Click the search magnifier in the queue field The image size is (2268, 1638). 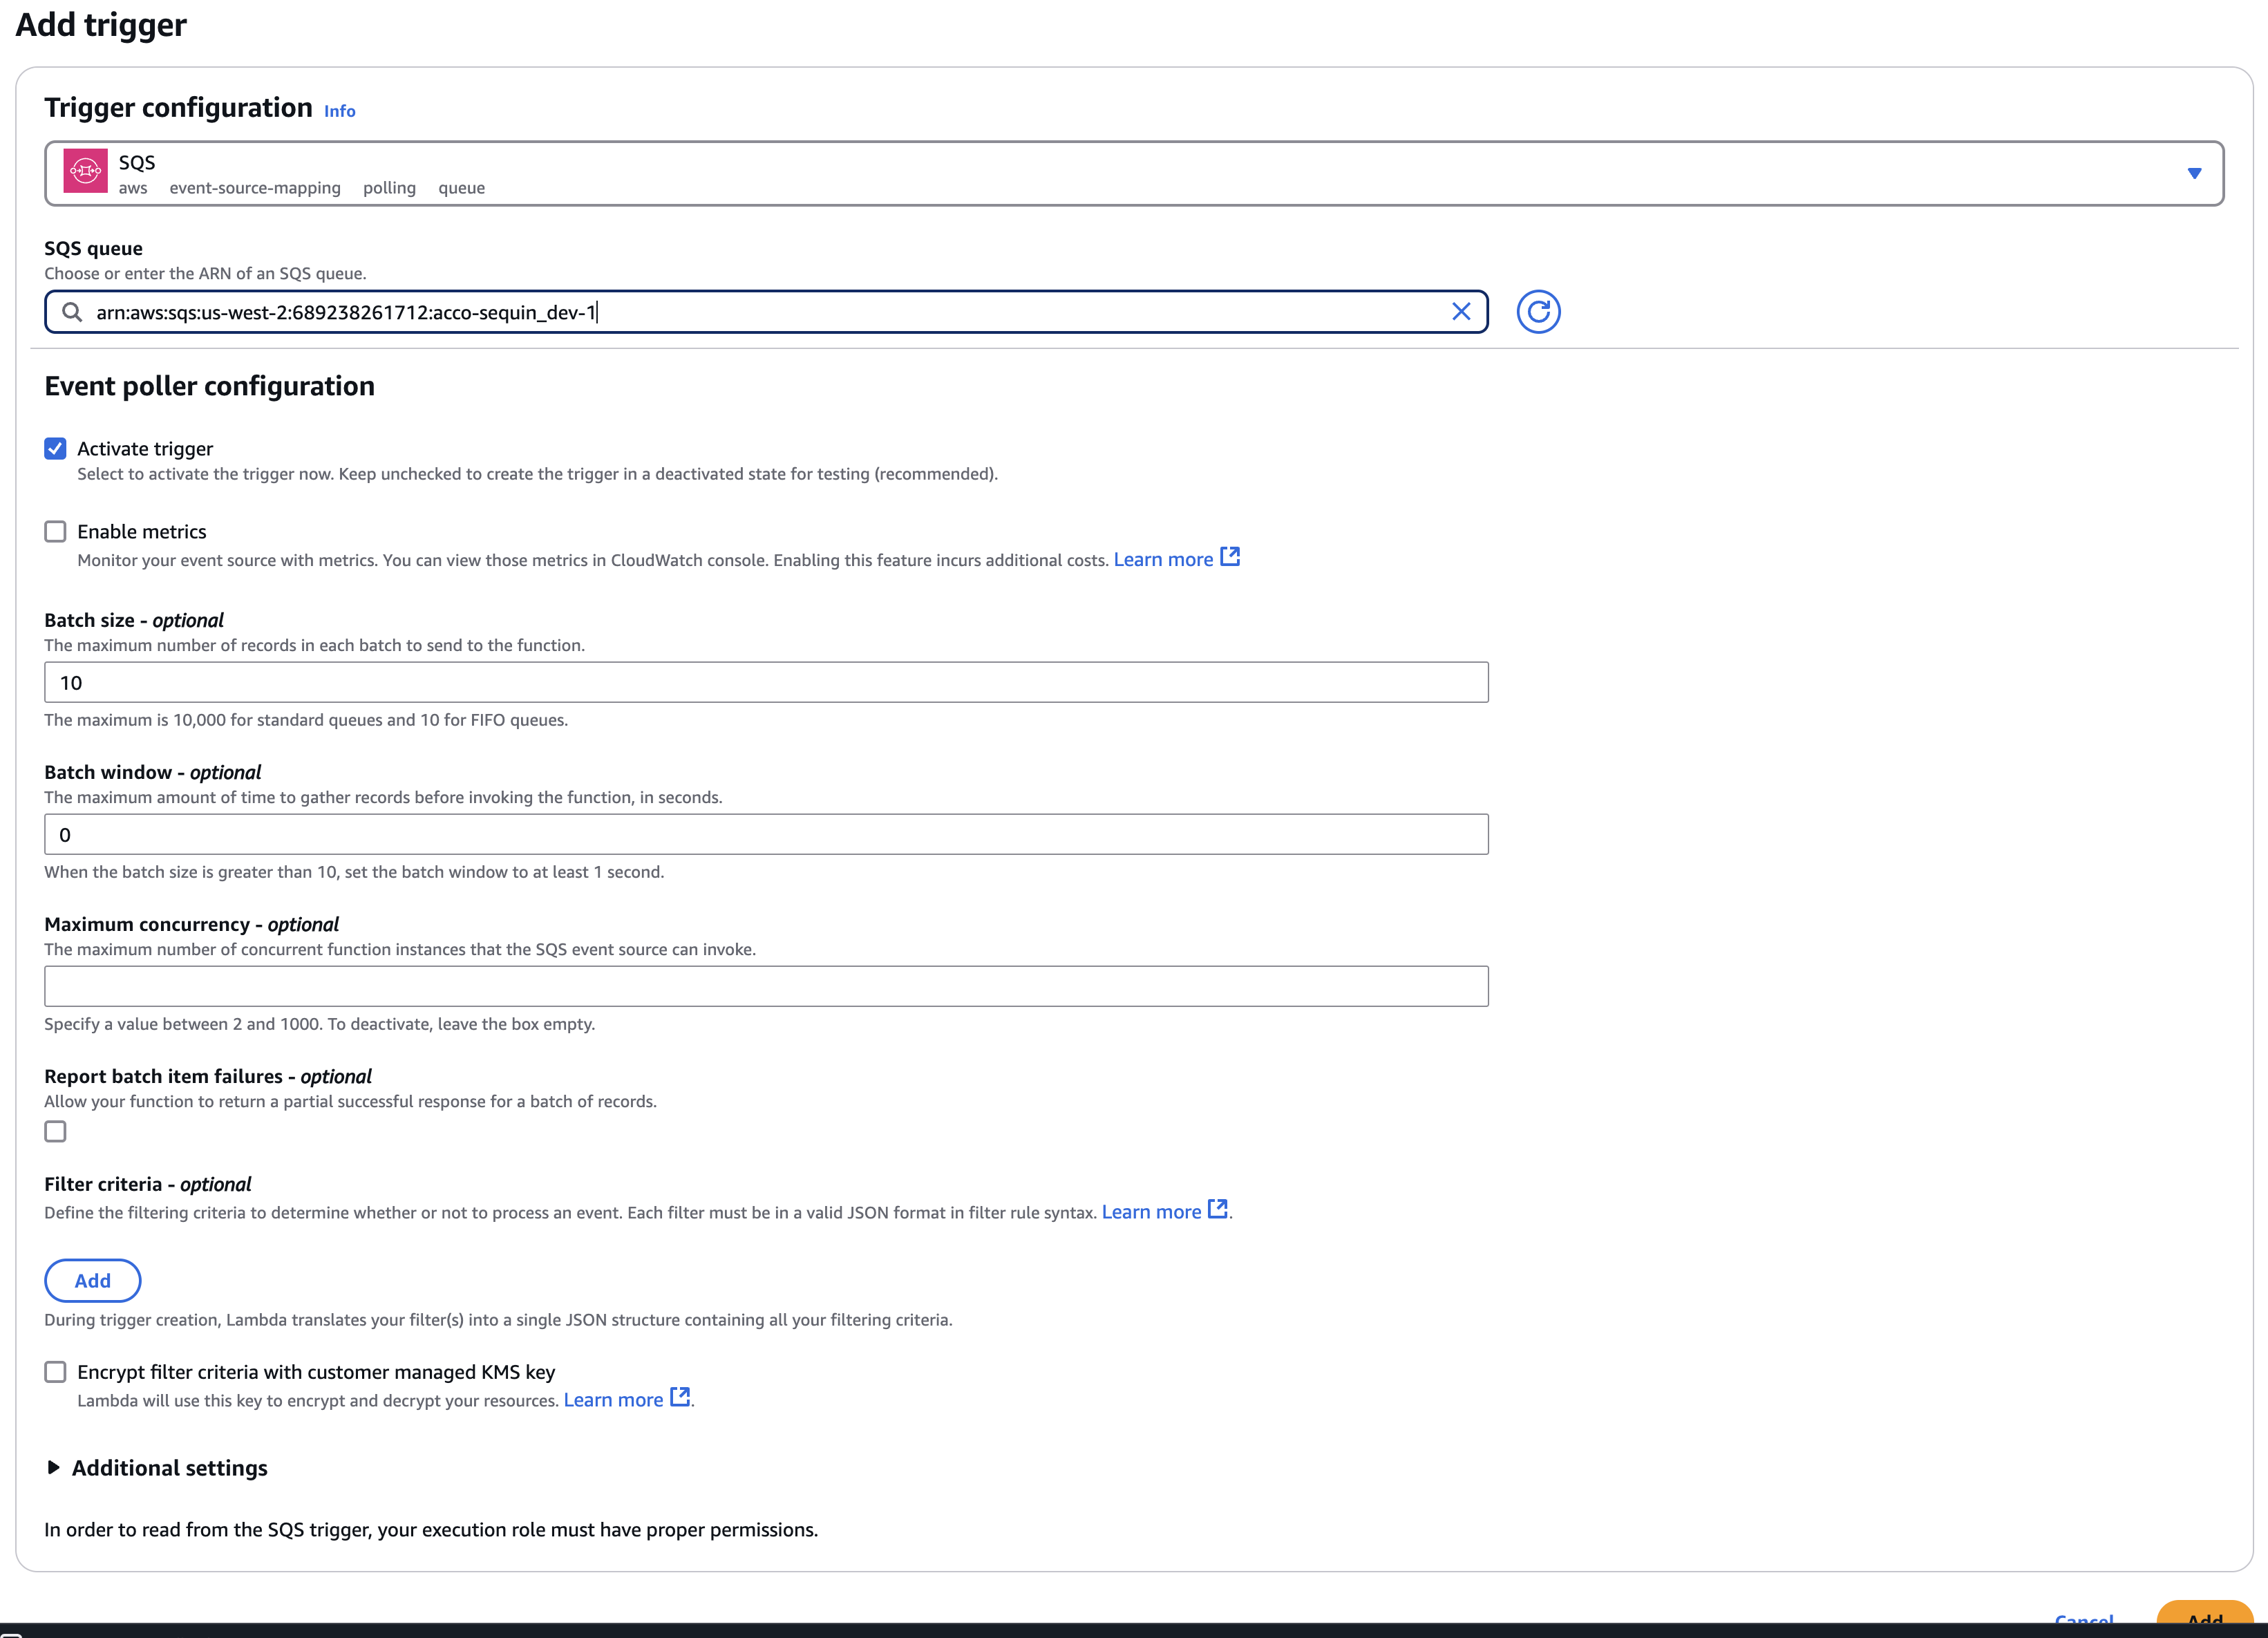coord(72,311)
